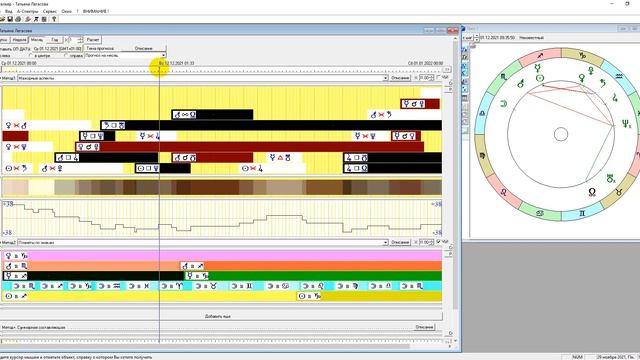Open the Метод2 method dropdown
Screen dimensions: 640x360
point(385,242)
